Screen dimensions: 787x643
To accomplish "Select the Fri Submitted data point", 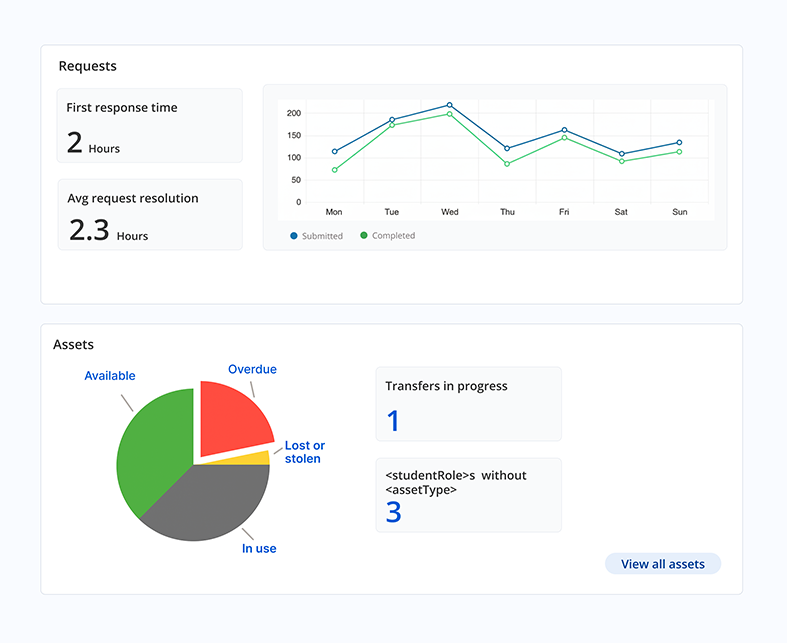I will click(564, 130).
